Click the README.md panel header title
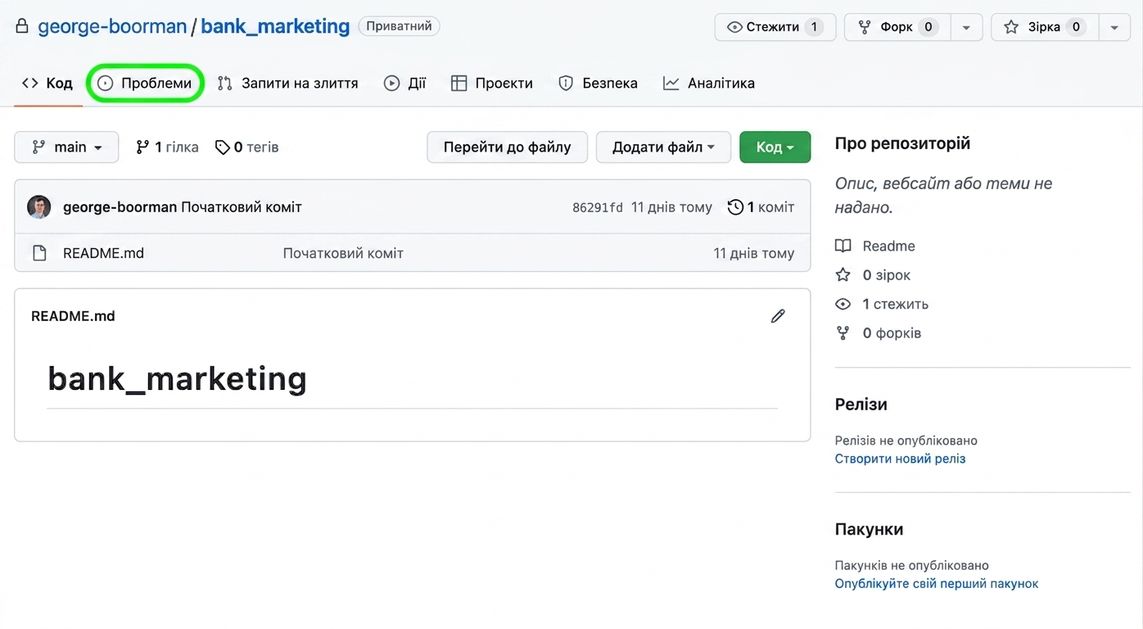 coord(73,316)
